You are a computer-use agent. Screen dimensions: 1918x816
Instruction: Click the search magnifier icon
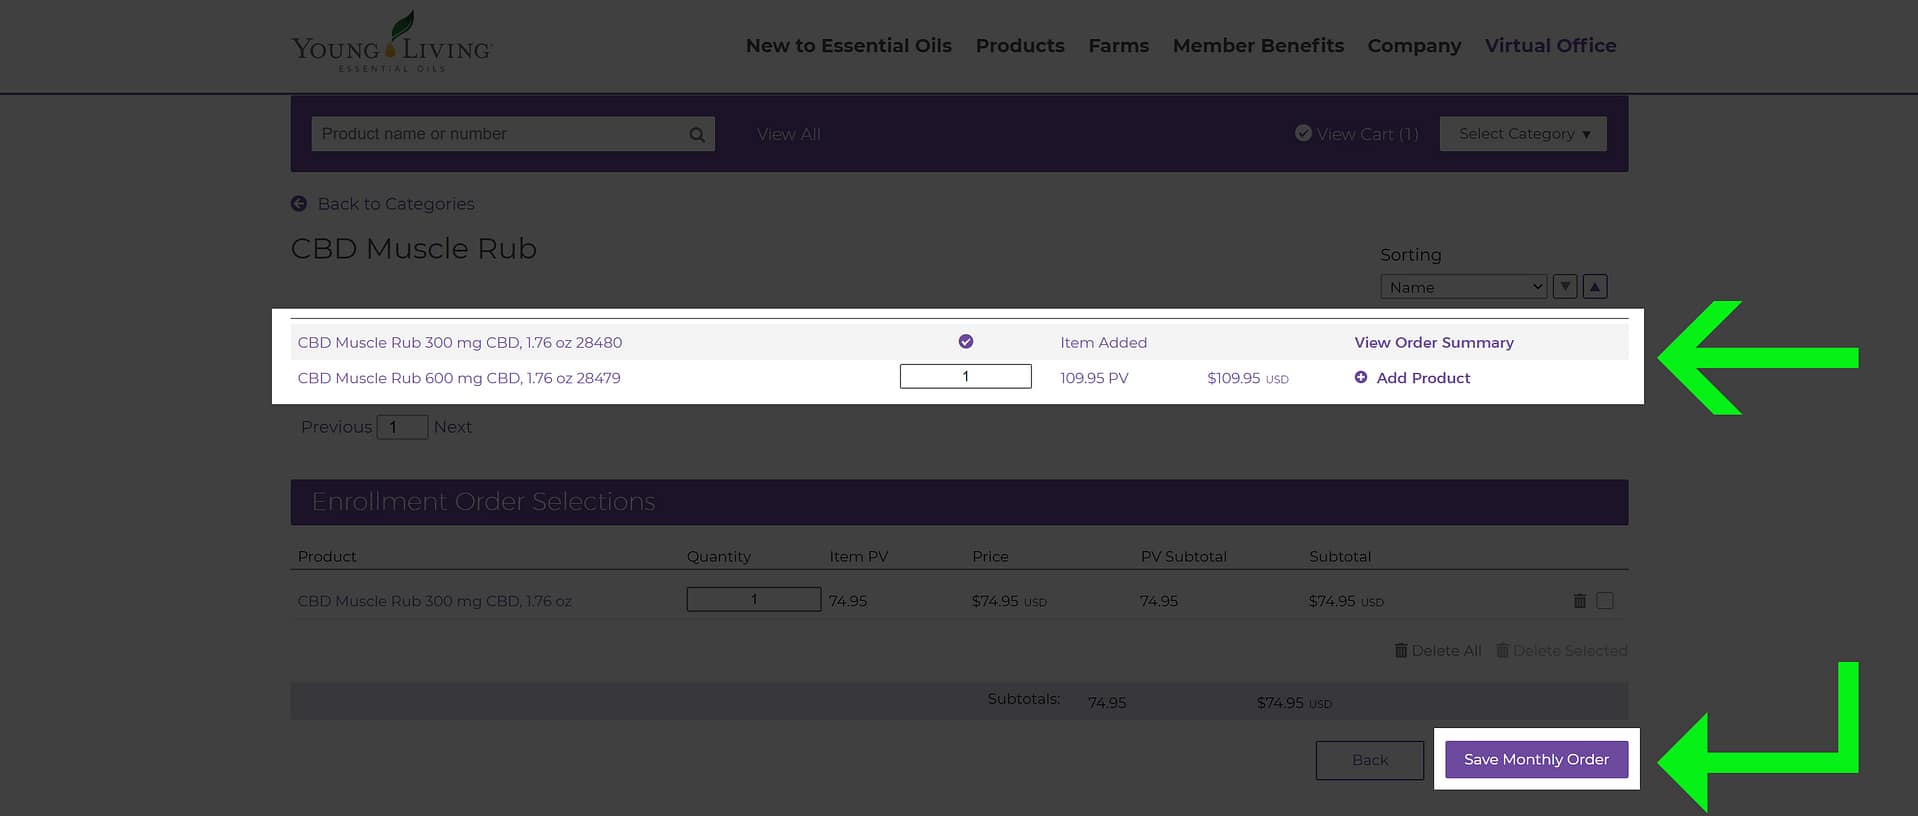pyautogui.click(x=697, y=135)
